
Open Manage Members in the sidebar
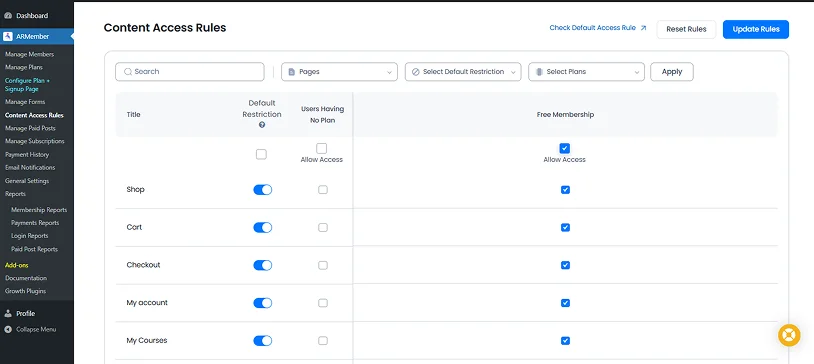pos(30,55)
